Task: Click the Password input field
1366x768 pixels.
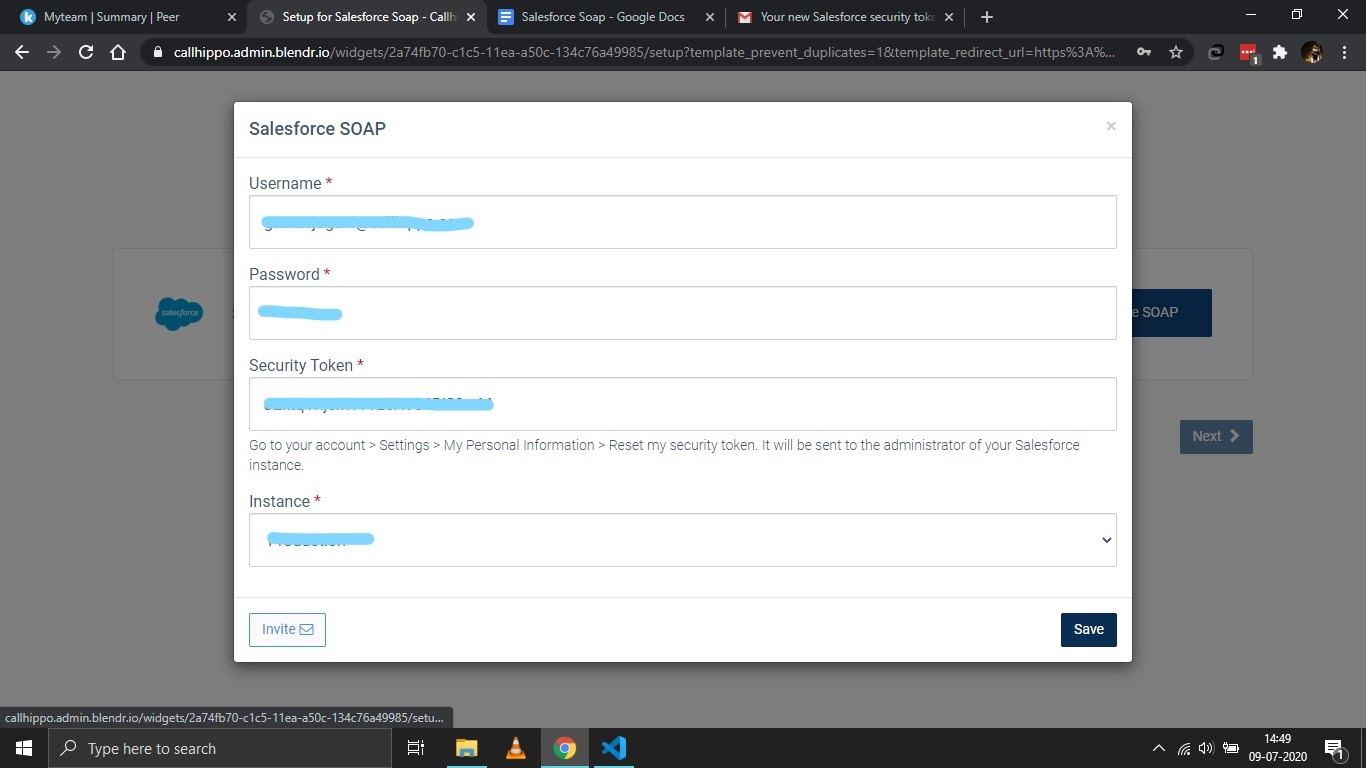Action: [683, 313]
